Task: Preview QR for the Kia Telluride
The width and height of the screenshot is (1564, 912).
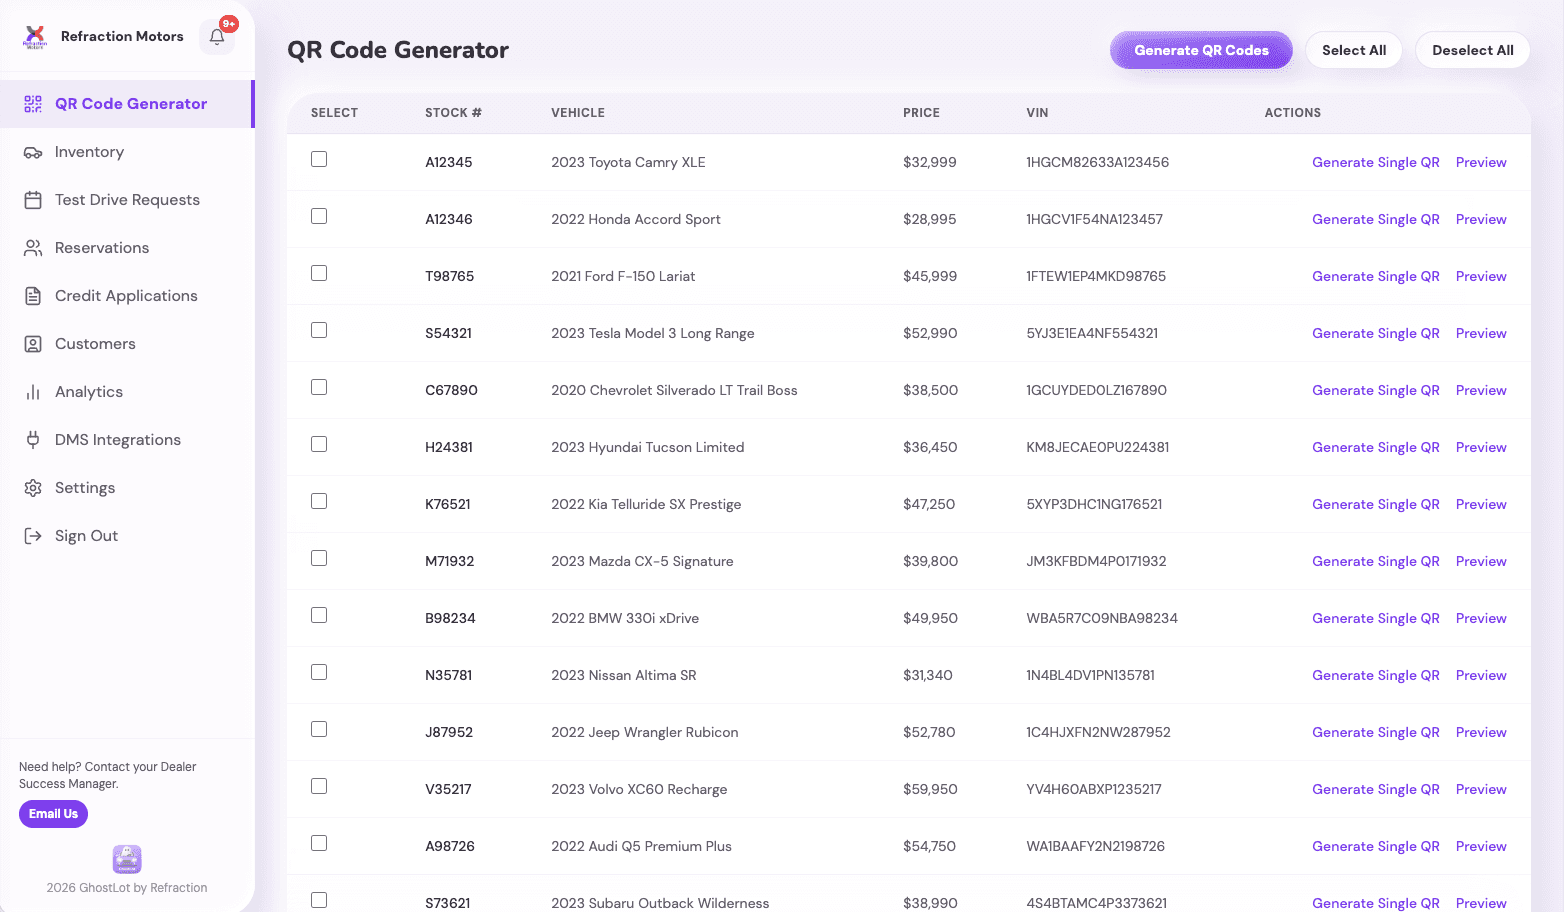Action: pos(1480,504)
